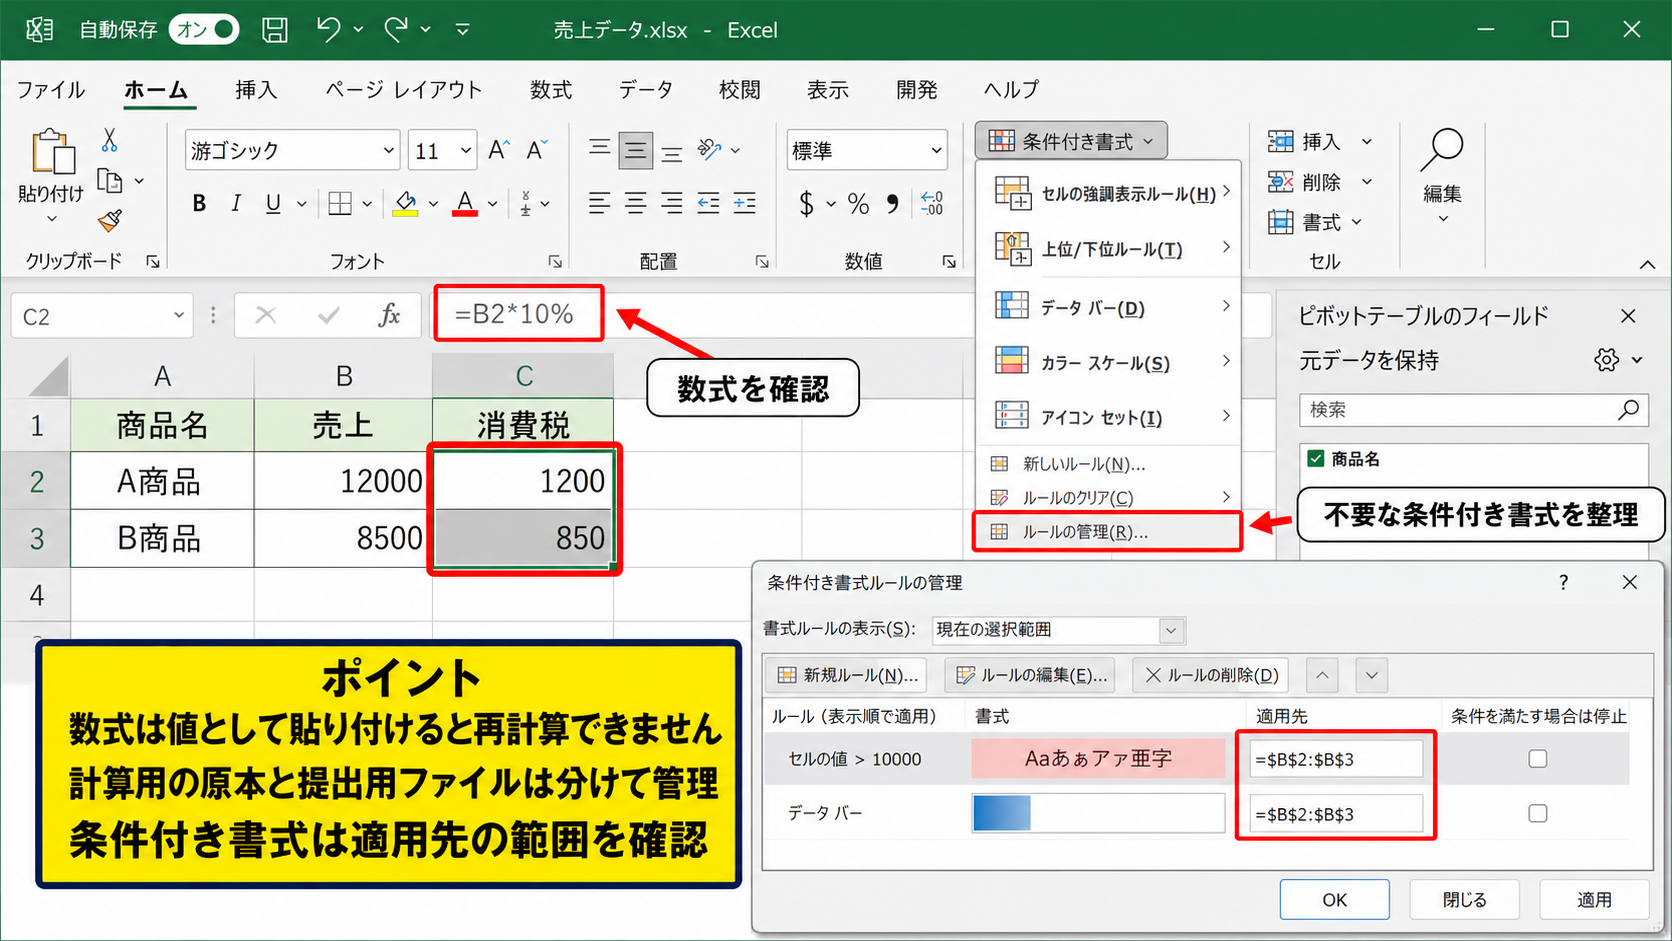Click the Copy icon in clipboard group
The height and width of the screenshot is (941, 1672).
(110, 181)
